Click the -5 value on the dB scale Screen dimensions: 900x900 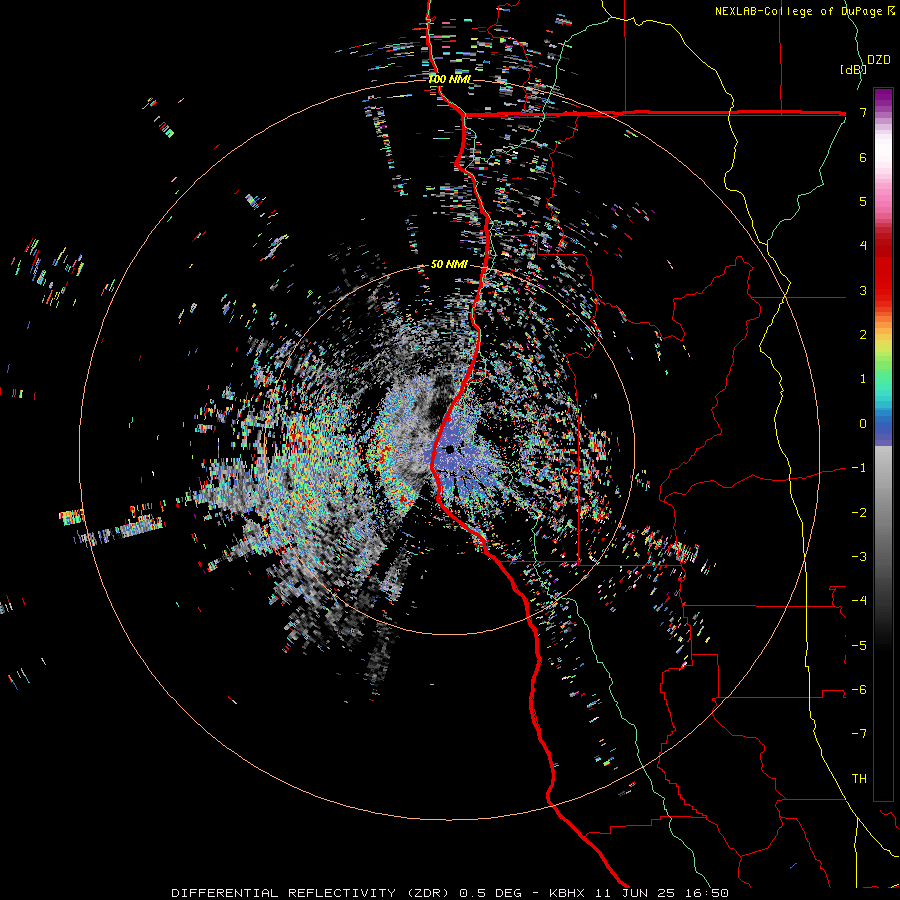tap(859, 646)
